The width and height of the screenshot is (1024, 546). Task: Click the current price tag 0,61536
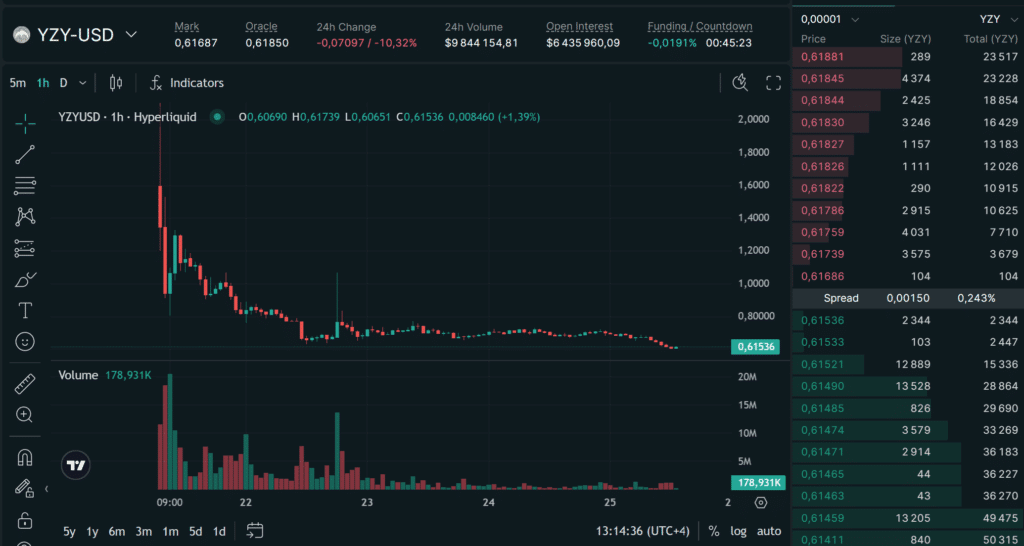click(756, 347)
